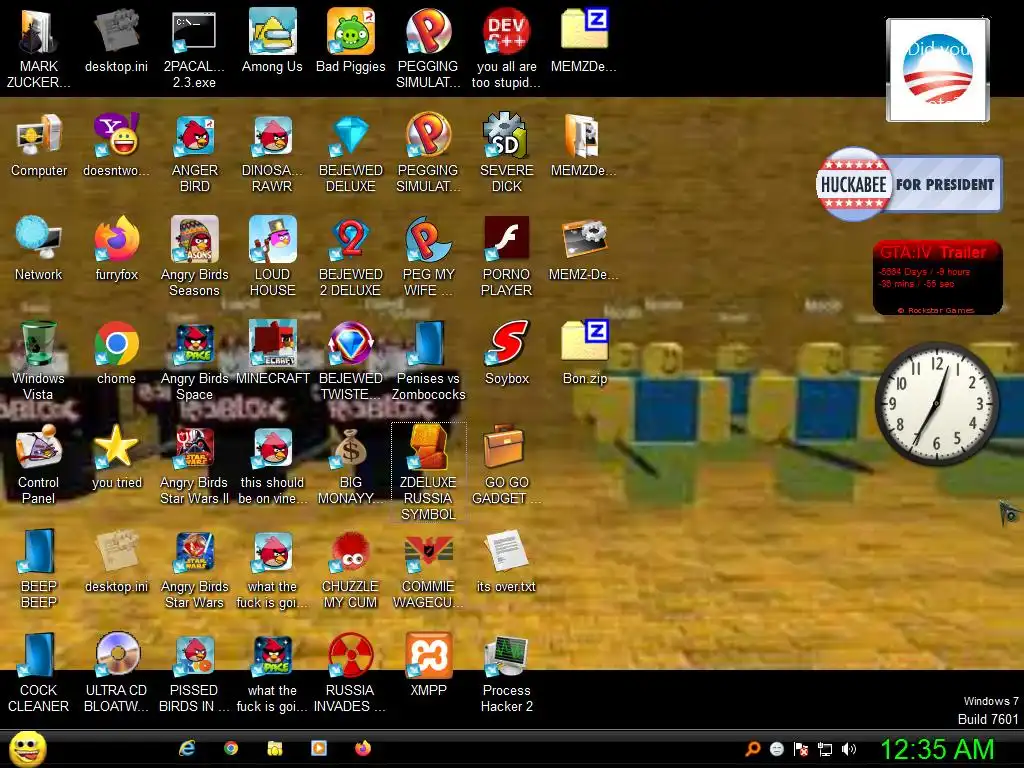
Task: Open Internet Explorer from the taskbar
Action: pyautogui.click(x=187, y=748)
